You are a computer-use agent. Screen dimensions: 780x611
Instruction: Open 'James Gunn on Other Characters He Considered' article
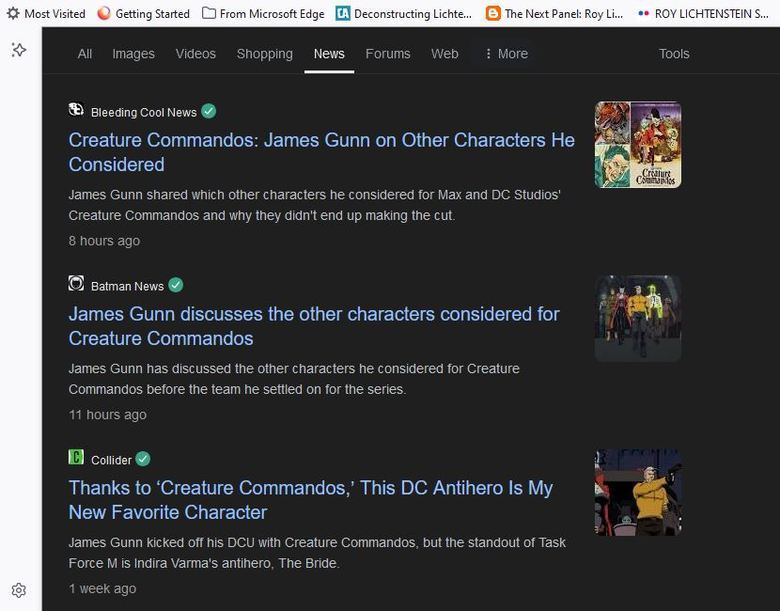[x=321, y=152]
